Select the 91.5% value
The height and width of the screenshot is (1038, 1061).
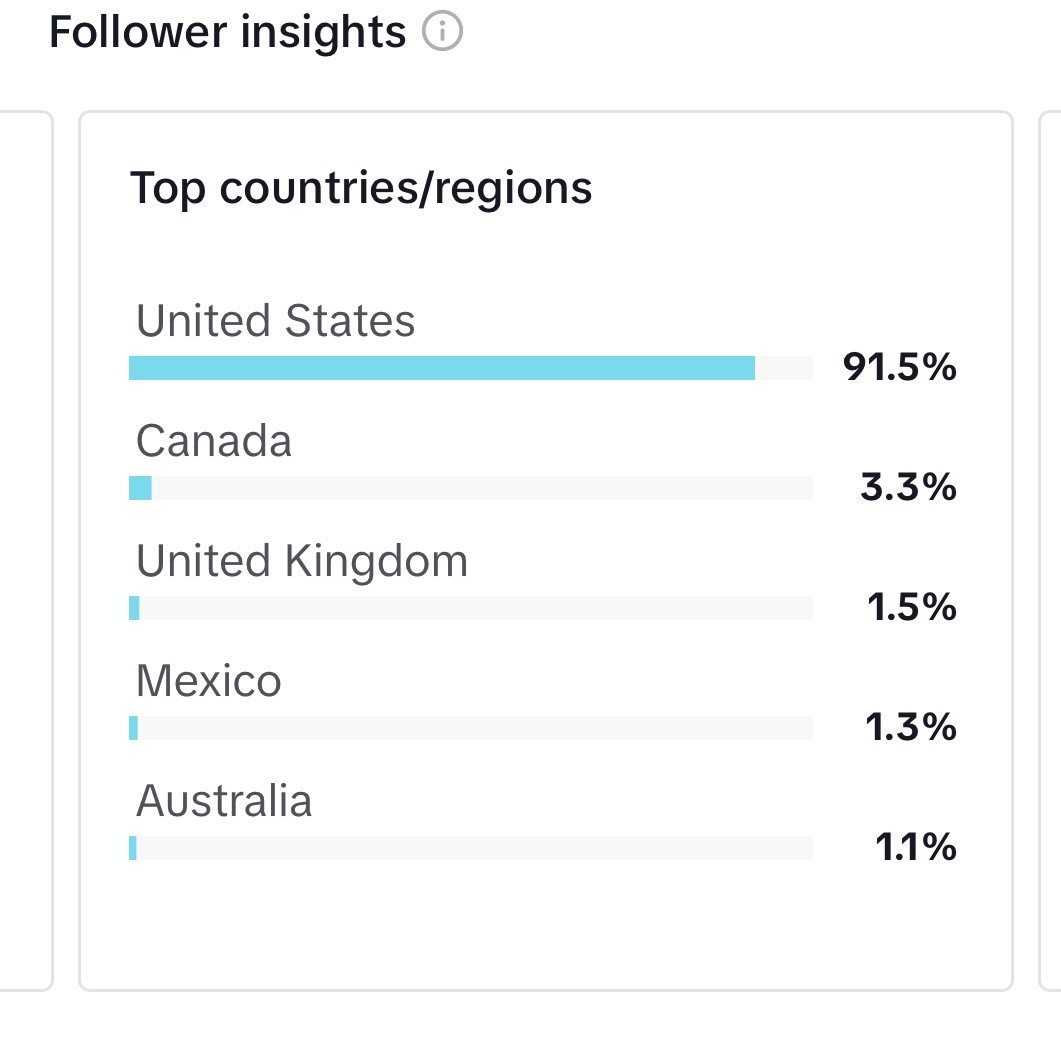point(899,367)
